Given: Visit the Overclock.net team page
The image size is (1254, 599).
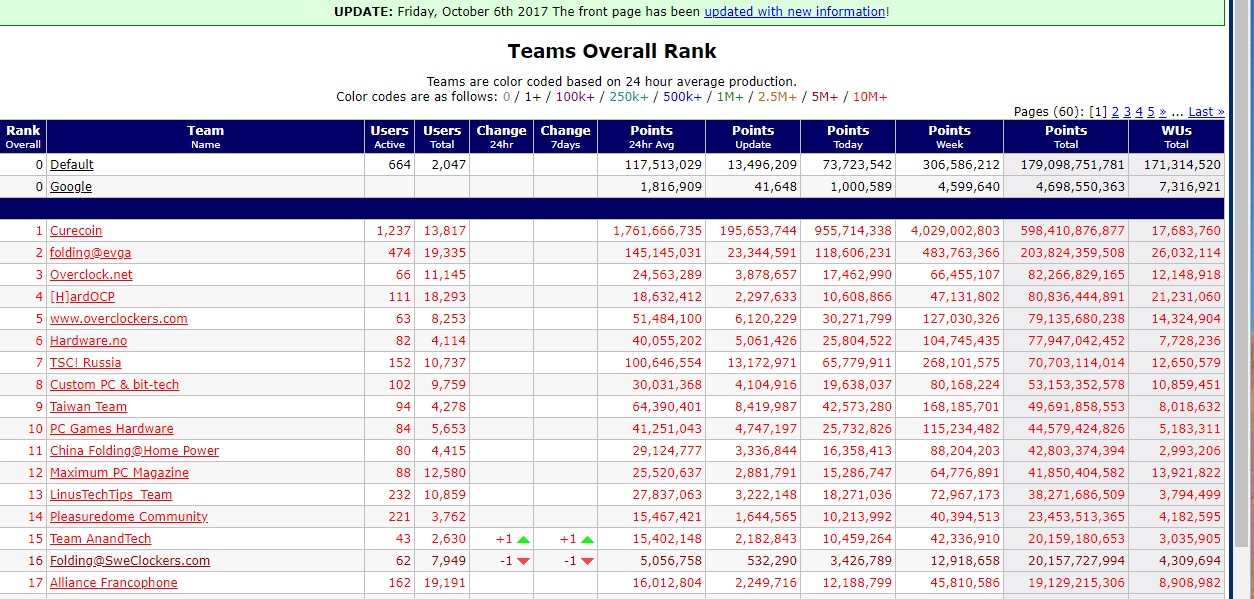Looking at the screenshot, I should pyautogui.click(x=91, y=275).
